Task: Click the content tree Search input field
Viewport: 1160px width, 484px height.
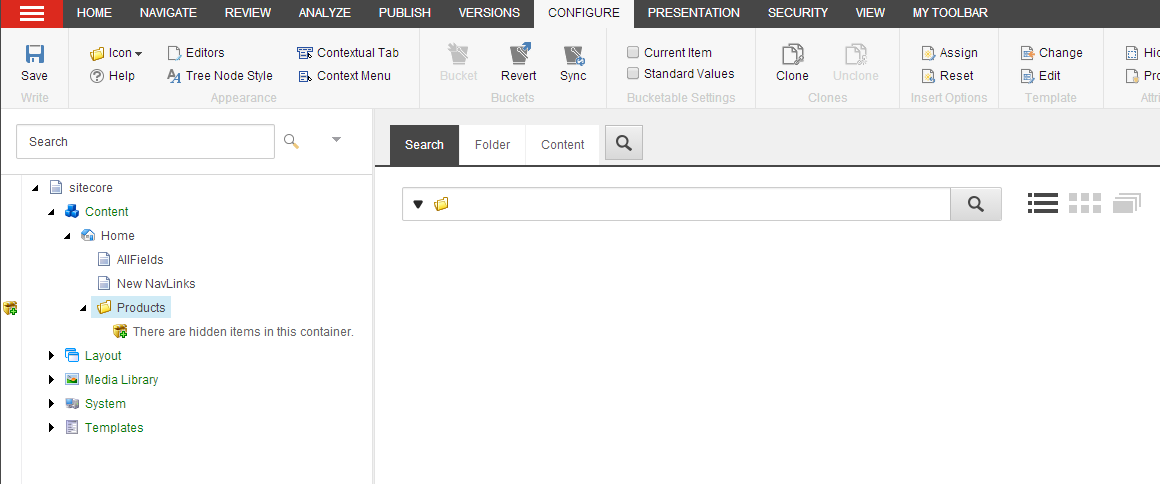Action: (x=145, y=141)
